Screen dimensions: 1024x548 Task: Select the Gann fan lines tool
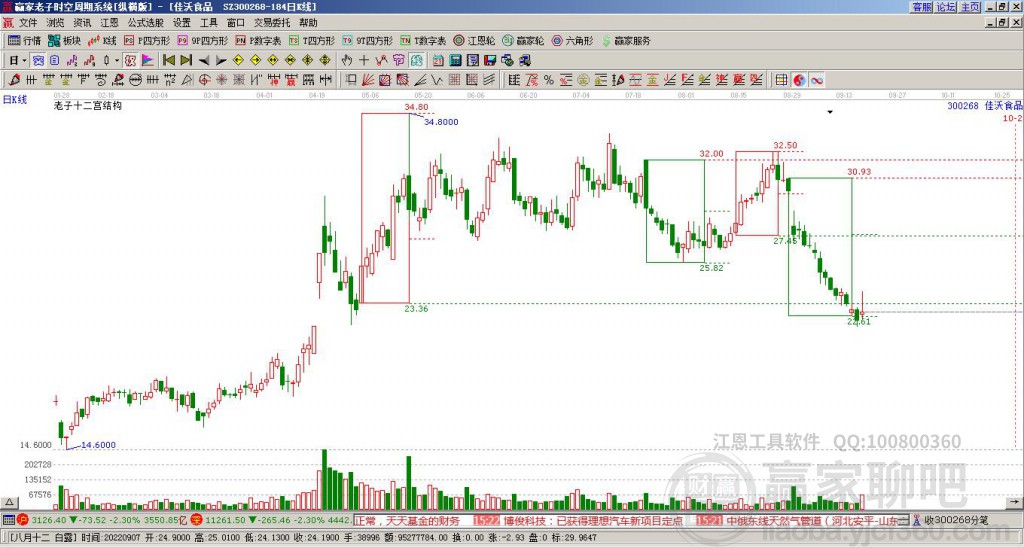(369, 80)
